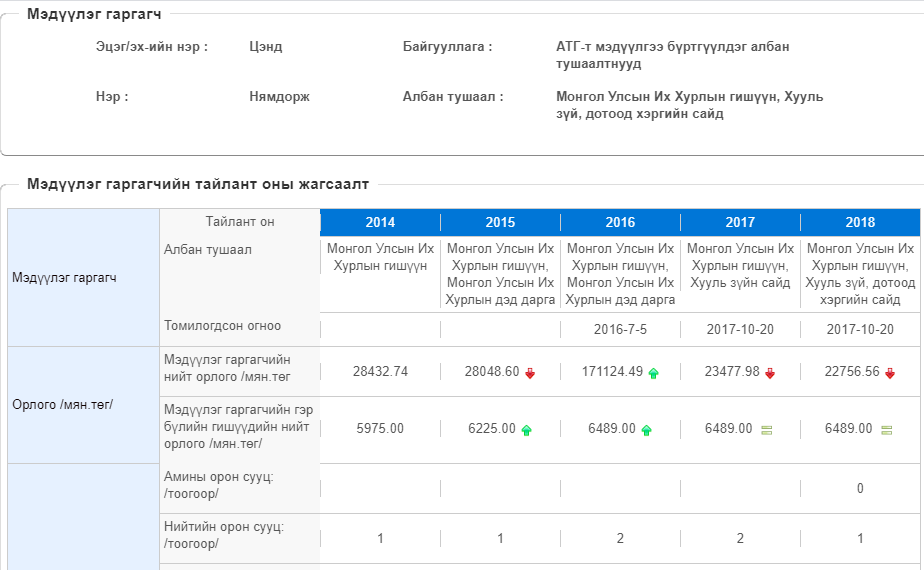Select the 2018 year column header

(860, 222)
